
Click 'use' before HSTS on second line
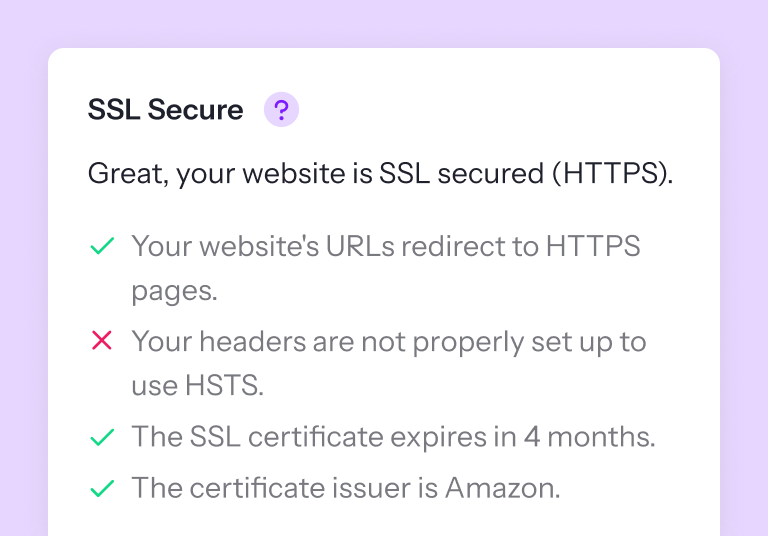[154, 386]
